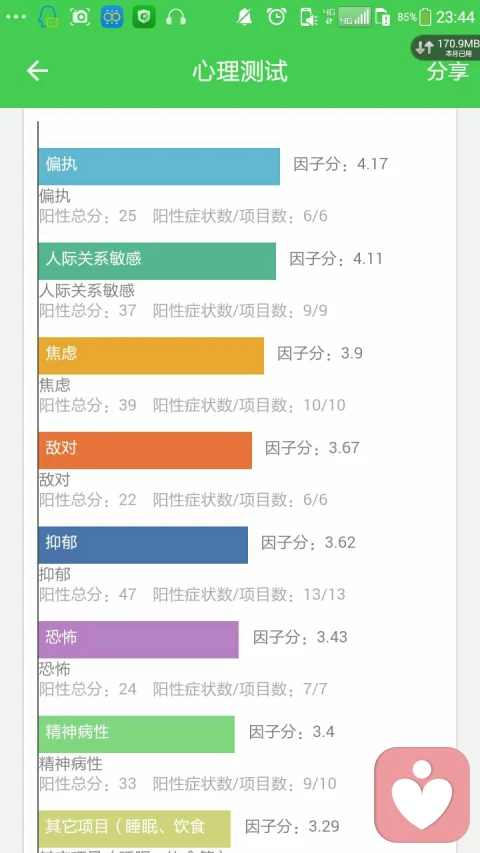Tap the blue owl-eyes app status icon
This screenshot has width=480, height=853.
(112, 17)
